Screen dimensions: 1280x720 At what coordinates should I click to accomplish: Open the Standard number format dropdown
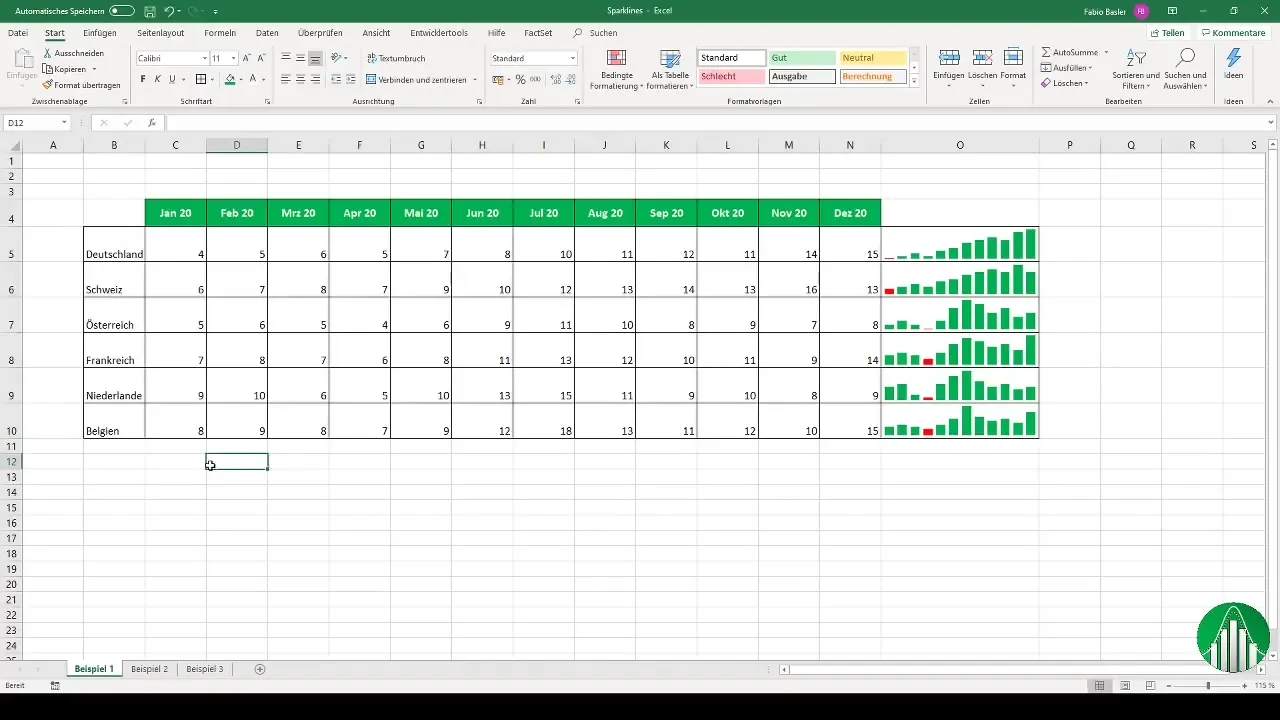tap(573, 58)
